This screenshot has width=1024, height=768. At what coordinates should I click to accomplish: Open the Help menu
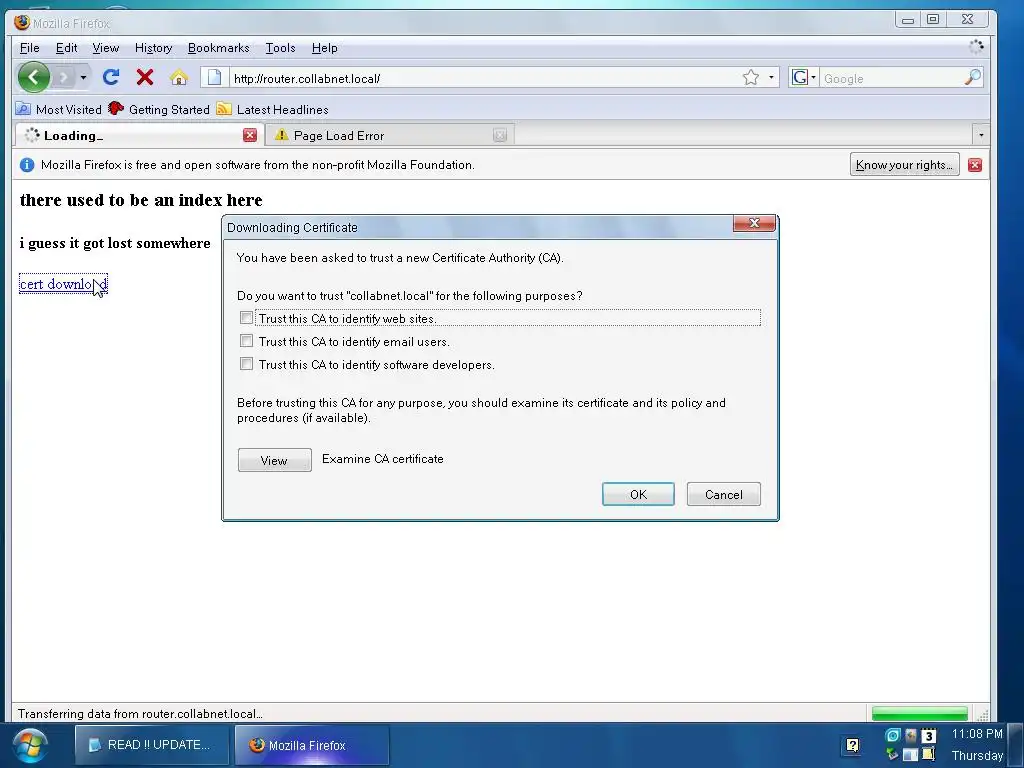(x=325, y=48)
